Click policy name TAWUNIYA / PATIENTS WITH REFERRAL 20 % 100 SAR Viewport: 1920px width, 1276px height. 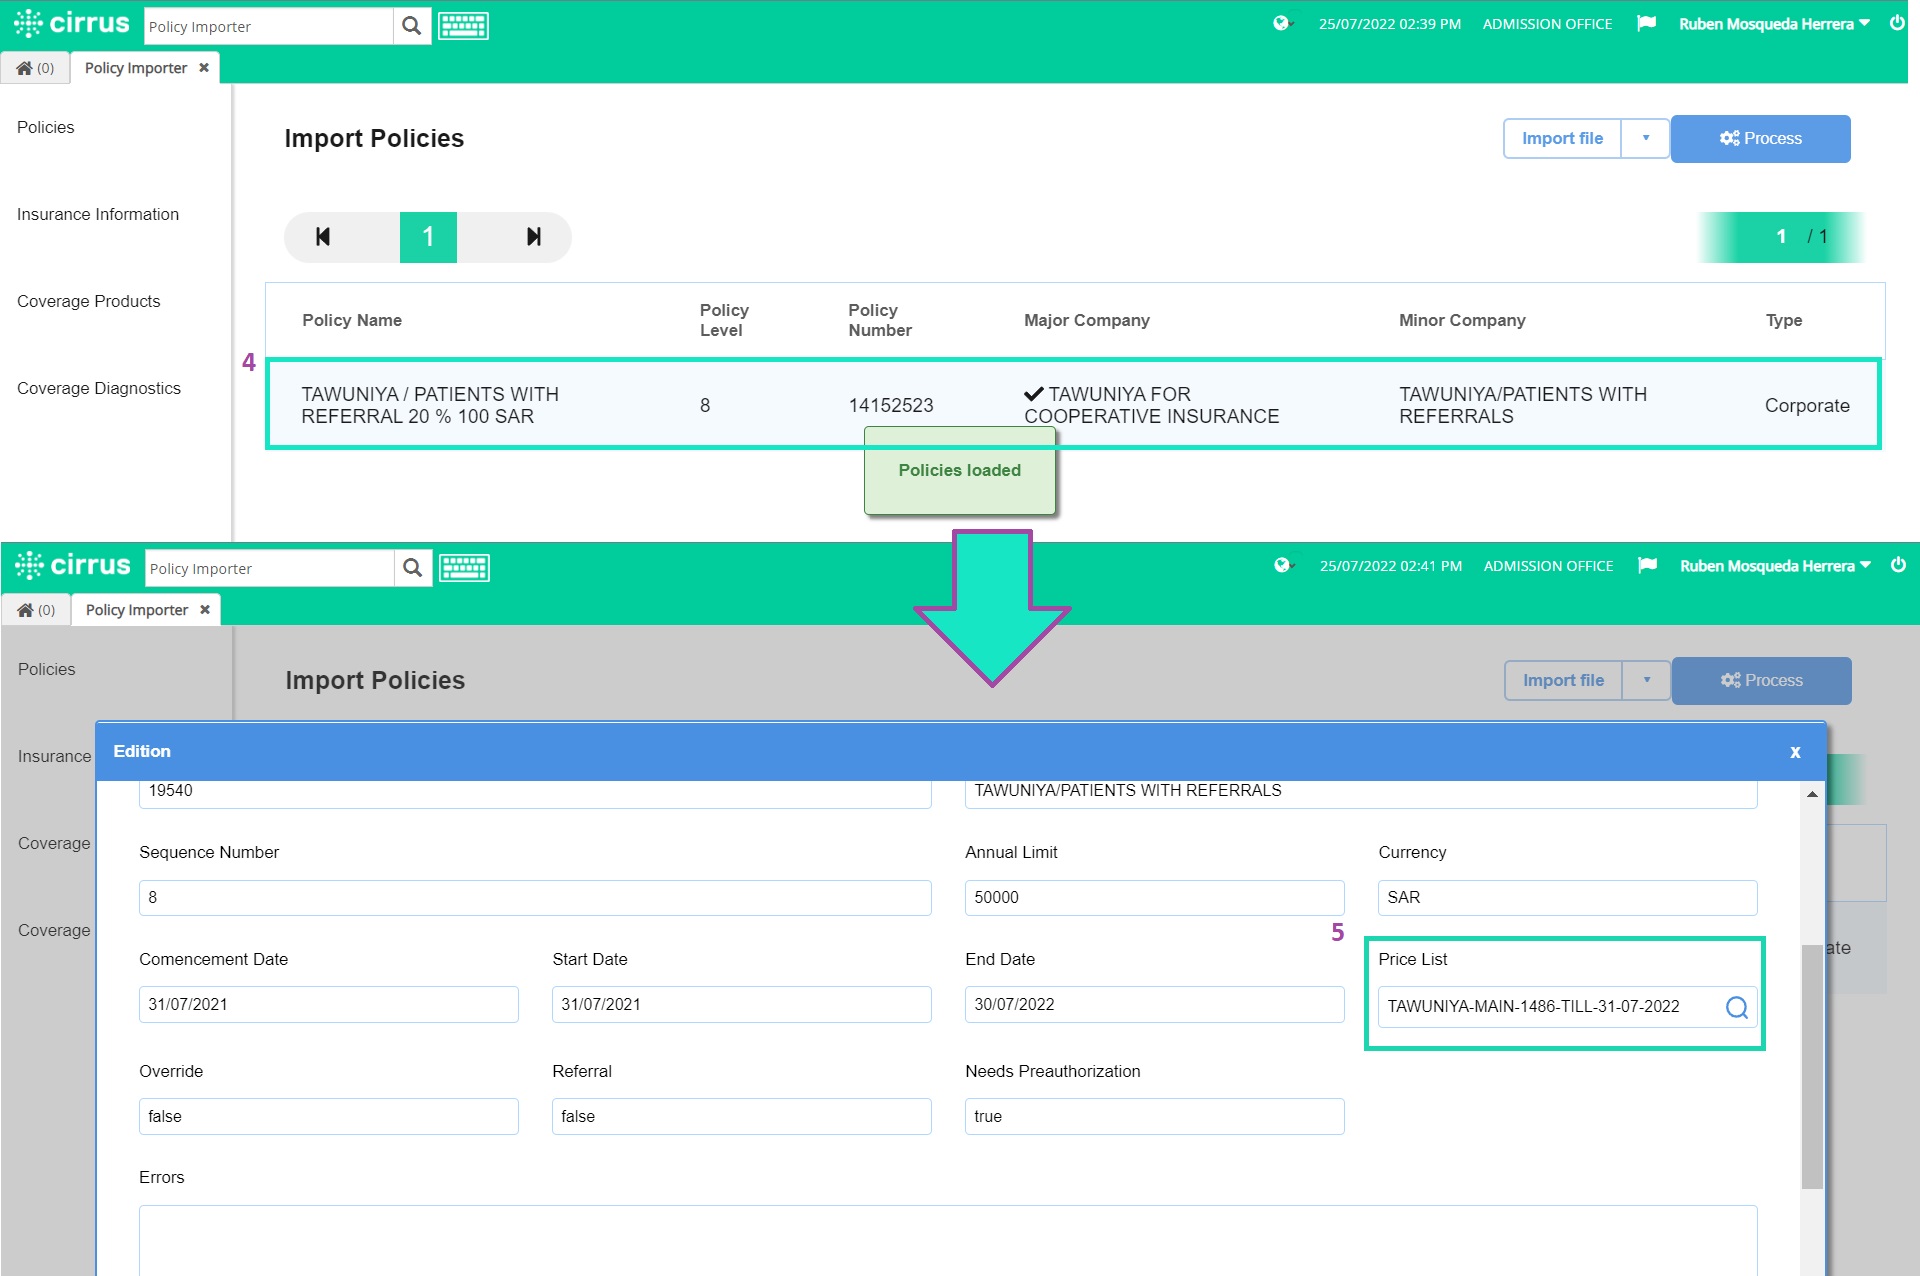click(x=430, y=405)
